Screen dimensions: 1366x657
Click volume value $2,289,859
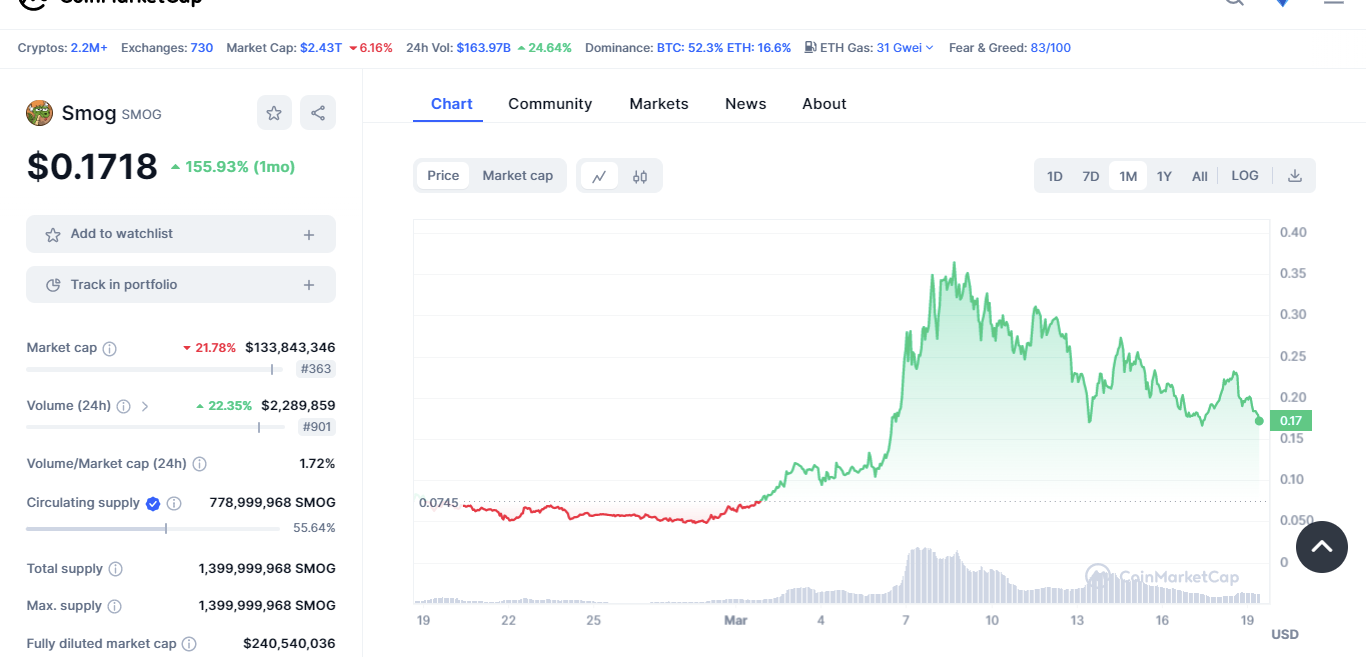tap(298, 406)
